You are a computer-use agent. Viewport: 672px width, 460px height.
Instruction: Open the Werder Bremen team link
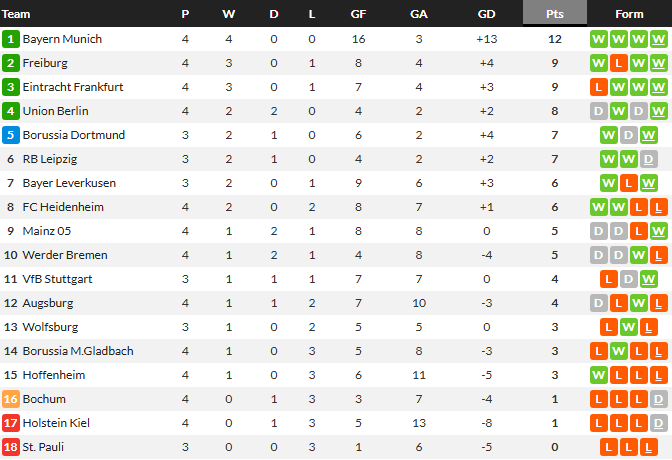click(65, 255)
